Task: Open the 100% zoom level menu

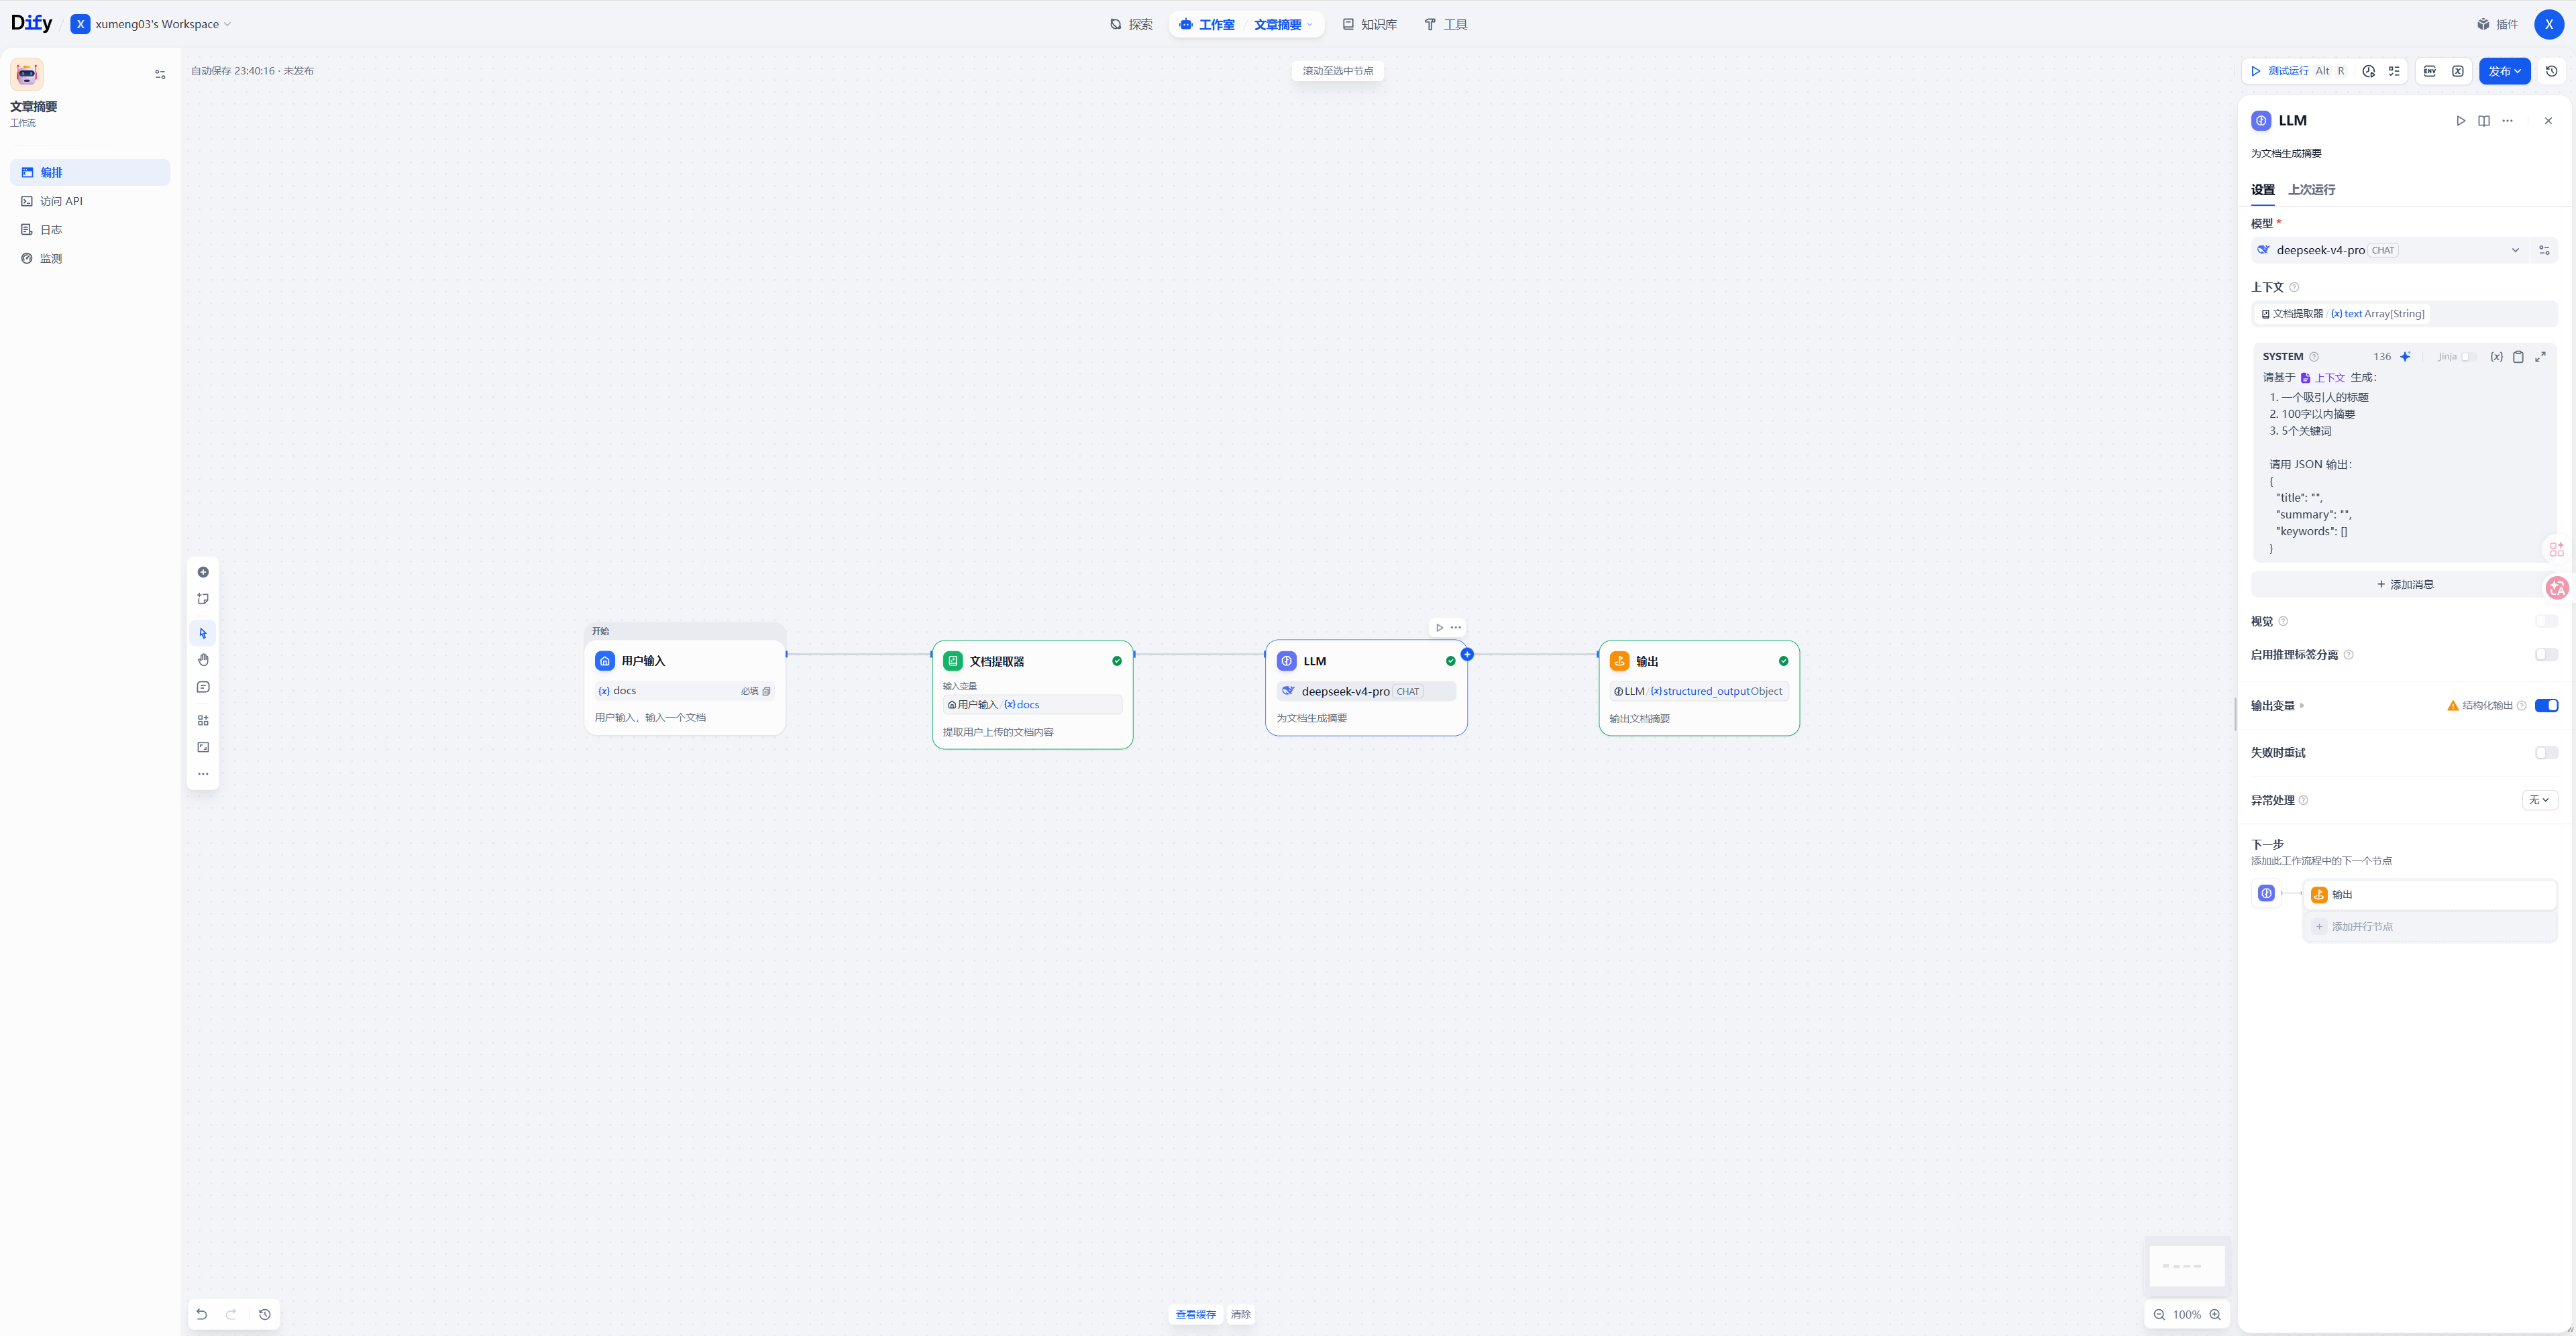Action: coord(2186,1314)
